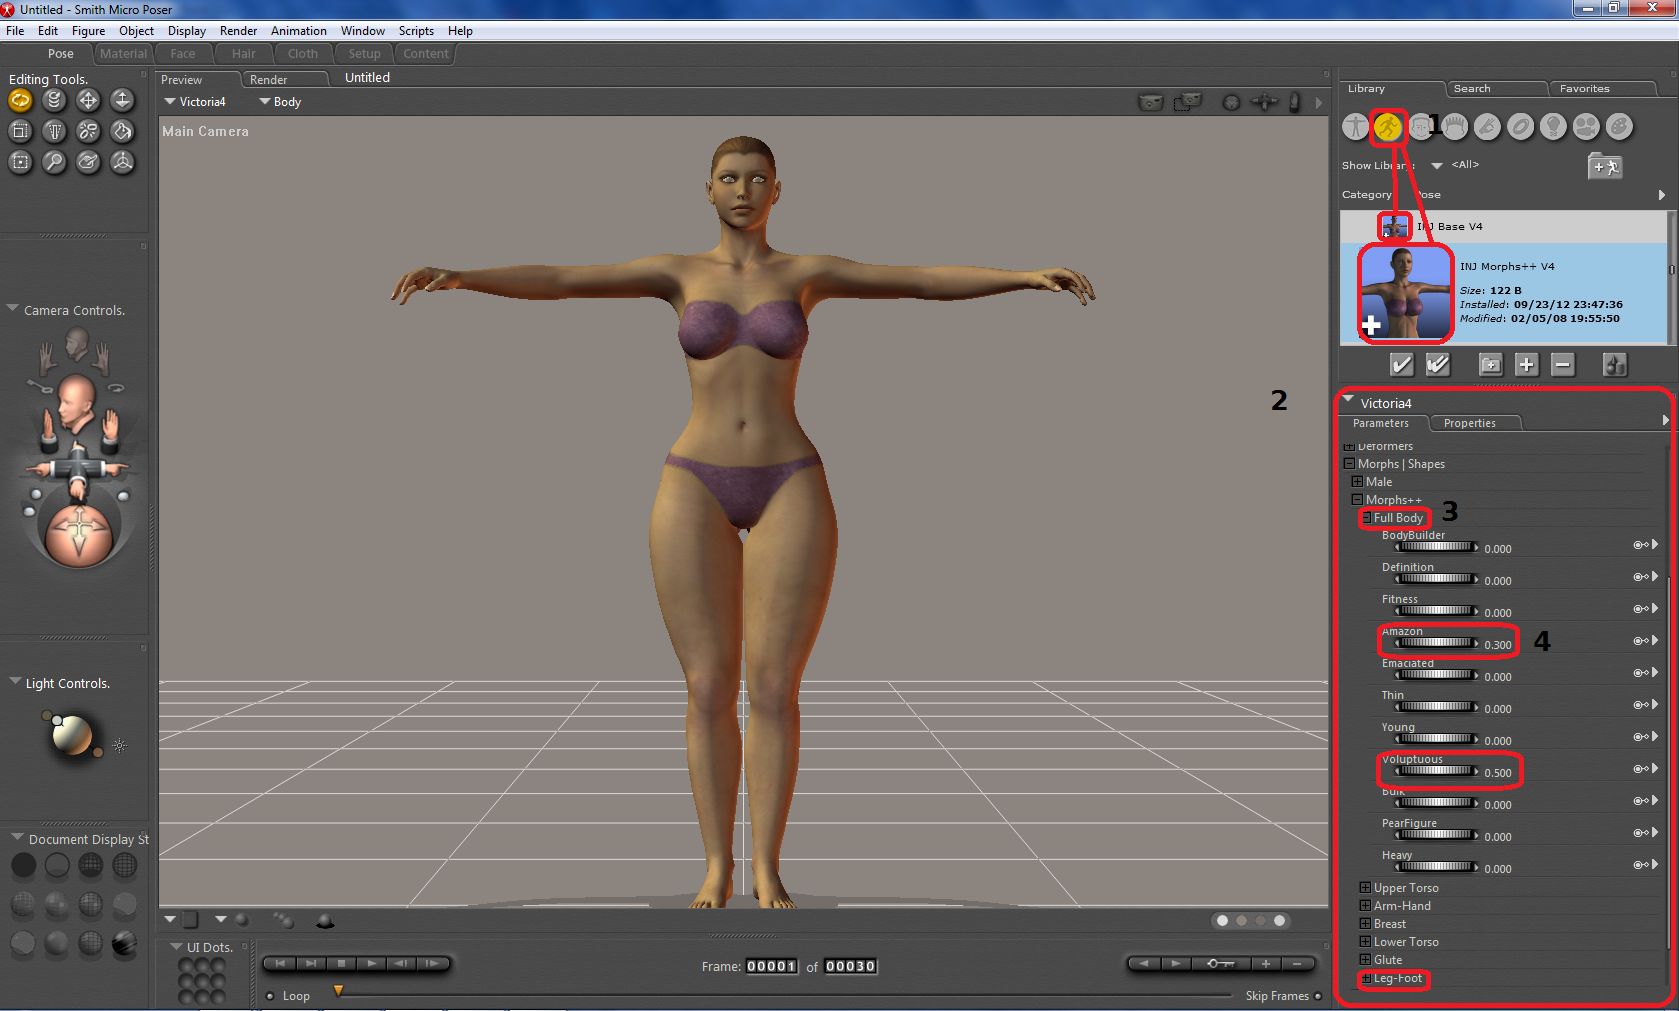Select the INJ Base V4 thumbnail

1394,227
